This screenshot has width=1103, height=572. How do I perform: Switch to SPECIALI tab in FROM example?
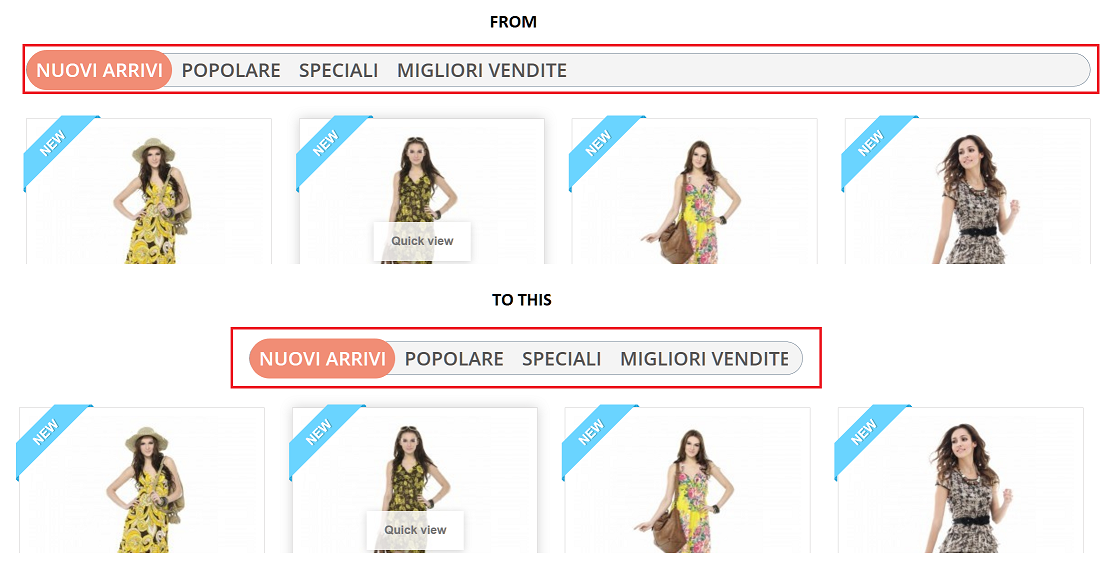[338, 70]
